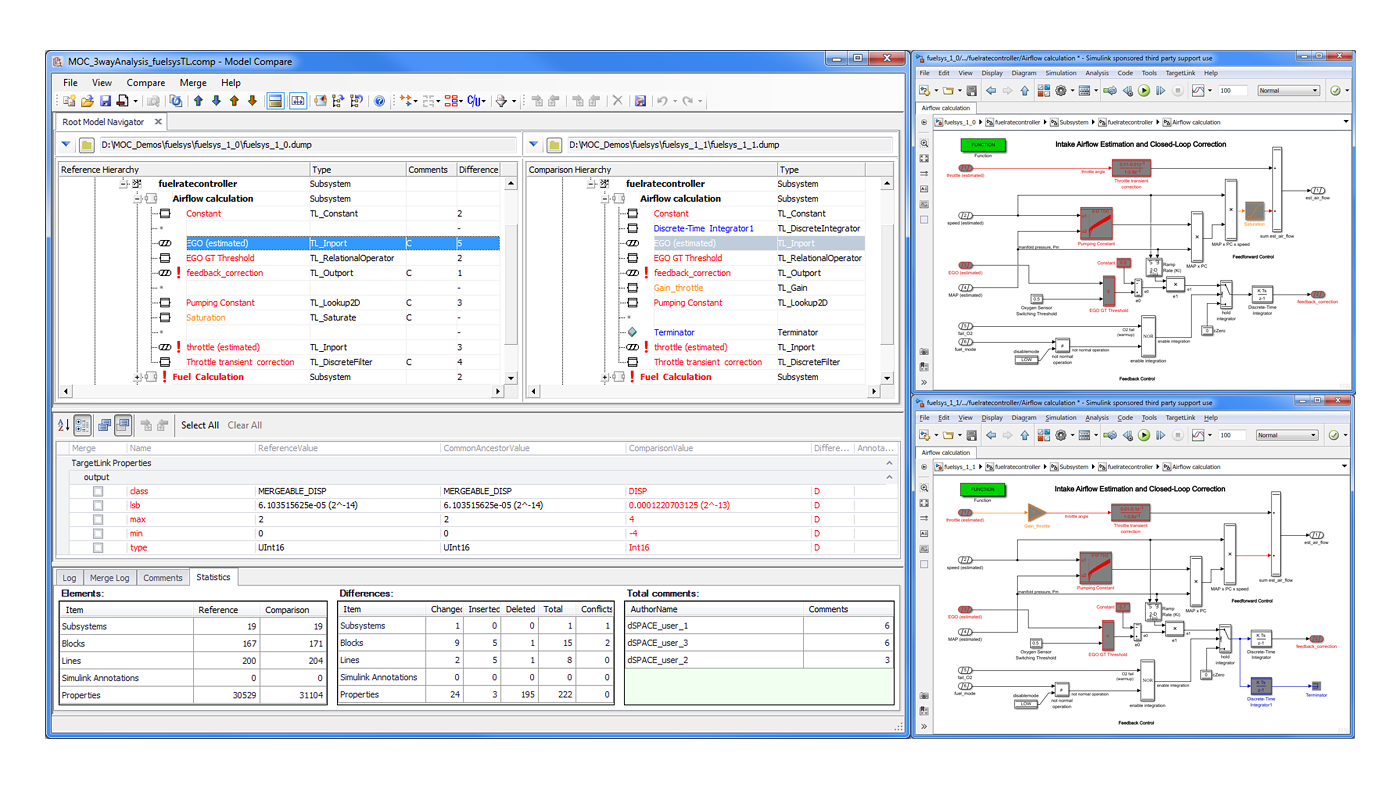The height and width of the screenshot is (788, 1400).
Task: Click the up to parent arrow in upper Simulink
Action: [1024, 90]
